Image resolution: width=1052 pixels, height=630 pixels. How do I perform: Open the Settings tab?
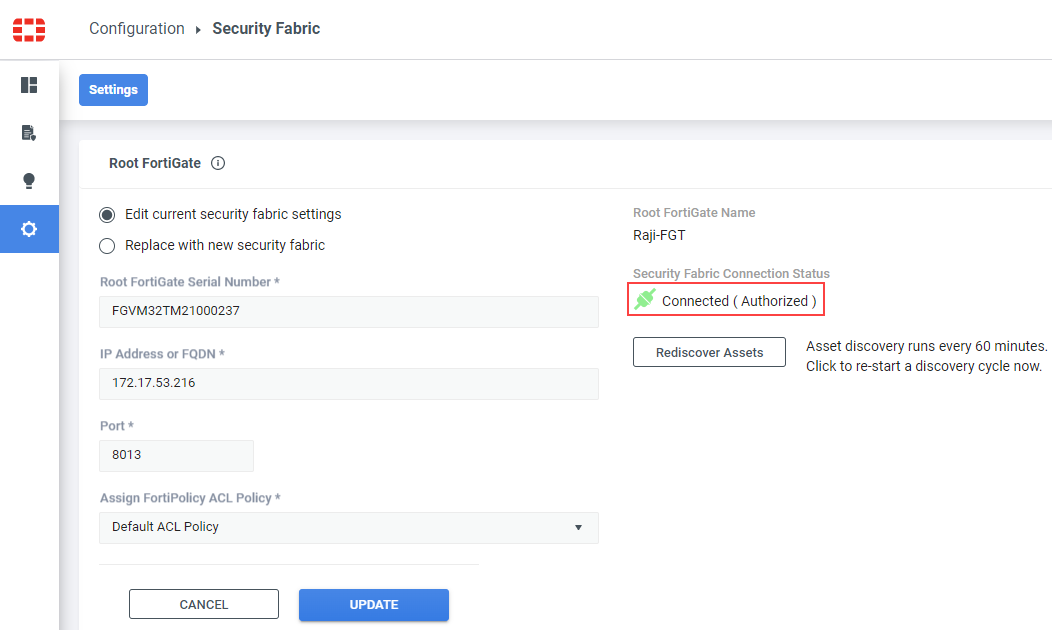pyautogui.click(x=113, y=90)
